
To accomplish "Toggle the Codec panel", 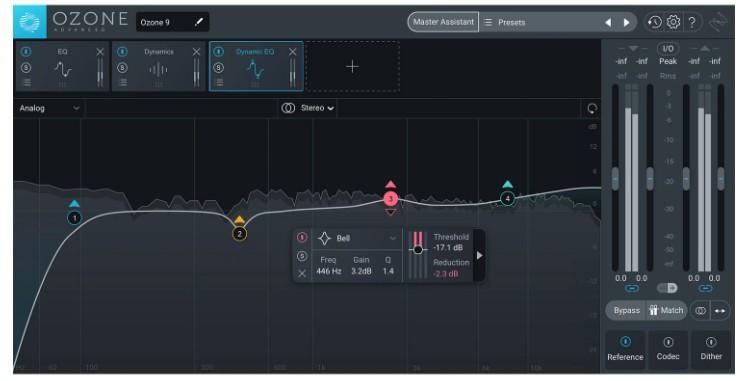I will coord(668,350).
